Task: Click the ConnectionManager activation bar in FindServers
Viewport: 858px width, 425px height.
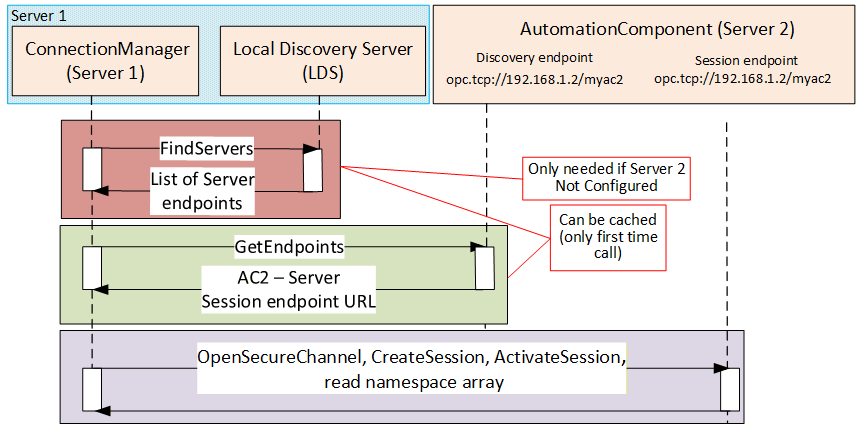Action: [91, 168]
